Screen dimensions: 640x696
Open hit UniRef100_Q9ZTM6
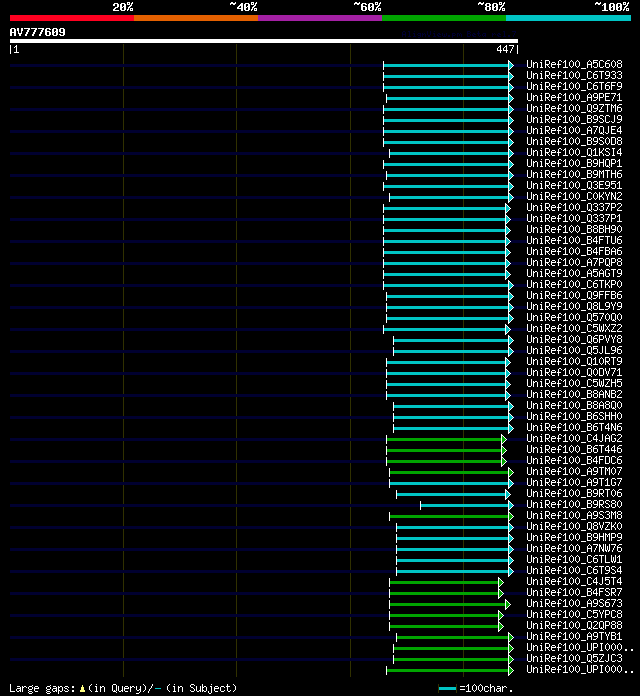[x=574, y=108]
